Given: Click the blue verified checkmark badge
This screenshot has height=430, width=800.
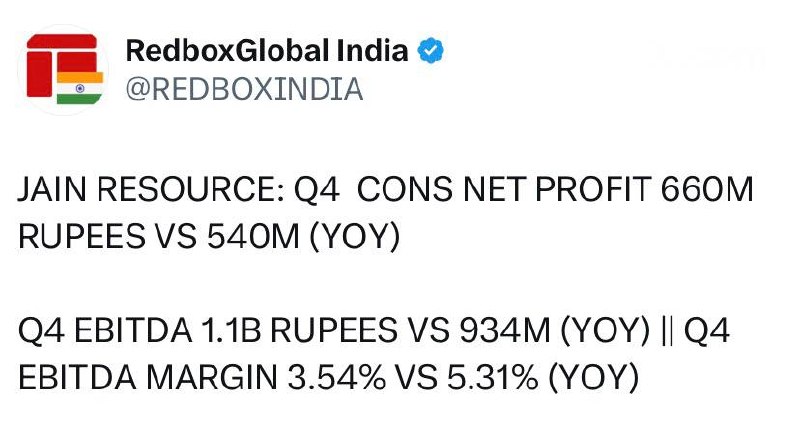Looking at the screenshot, I should coord(431,50).
